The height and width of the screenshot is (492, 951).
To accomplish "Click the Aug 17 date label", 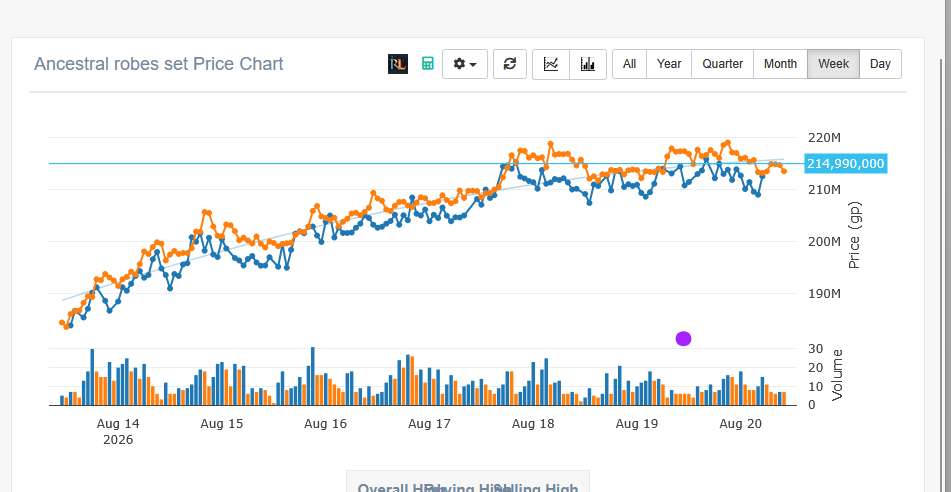I will 429,423.
